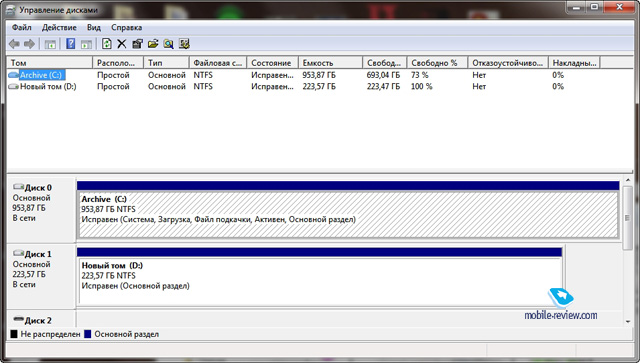Open the Файл menu

click(x=22, y=27)
